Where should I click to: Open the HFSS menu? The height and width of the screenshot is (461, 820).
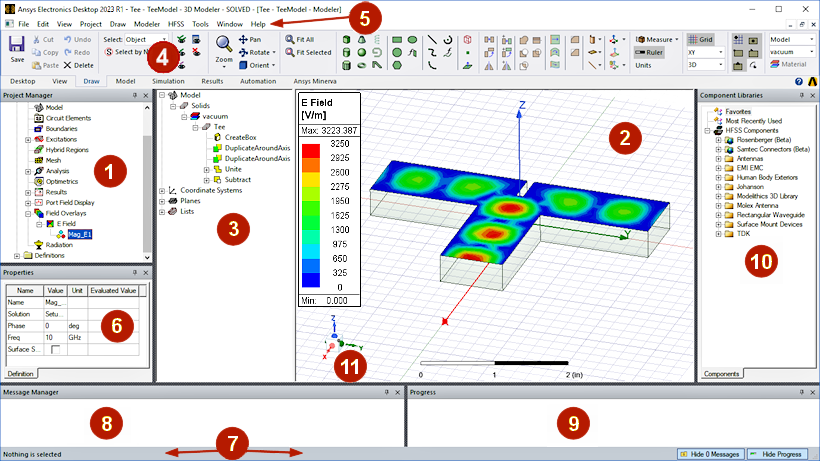(176, 24)
